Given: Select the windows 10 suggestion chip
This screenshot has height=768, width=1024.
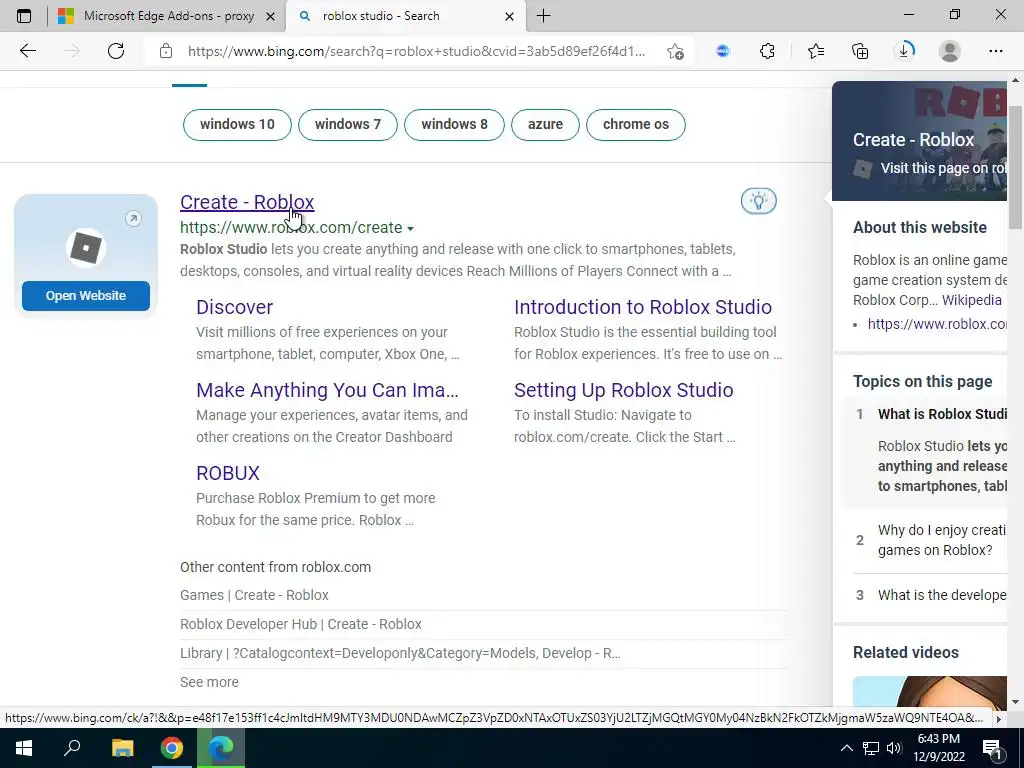Looking at the screenshot, I should (x=237, y=124).
